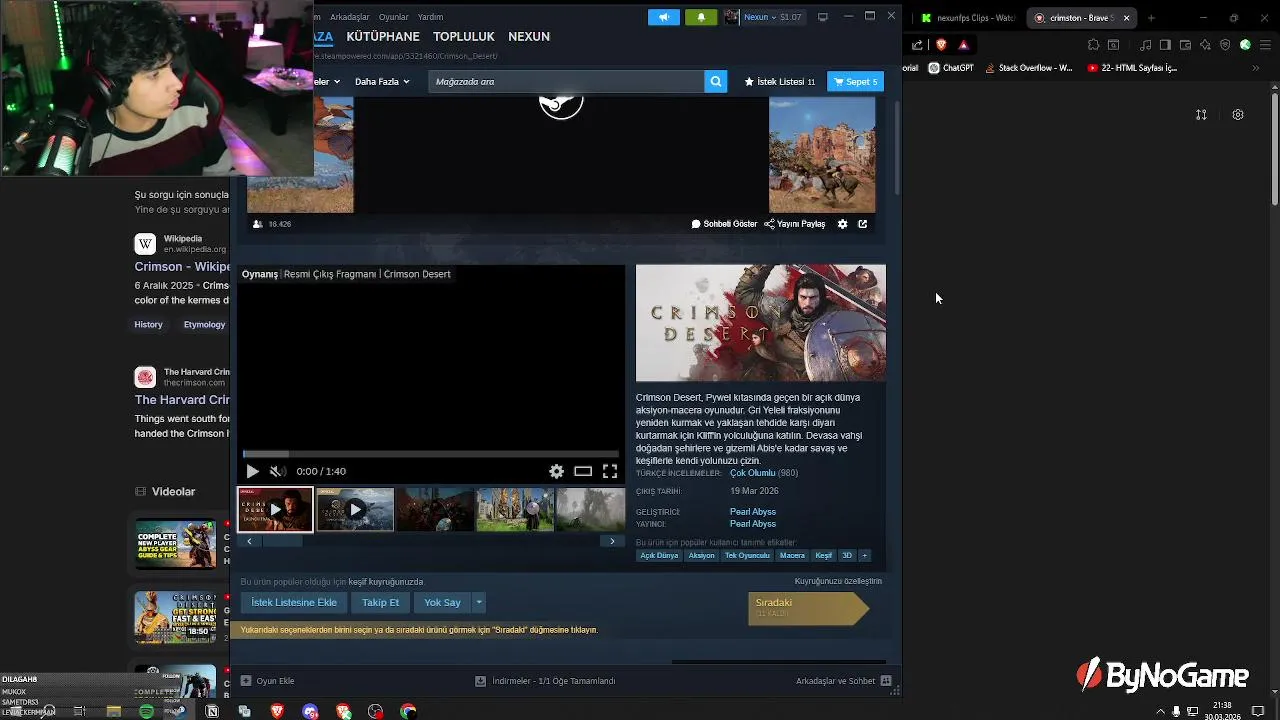Toggle theater mode on the trailer

click(583, 471)
